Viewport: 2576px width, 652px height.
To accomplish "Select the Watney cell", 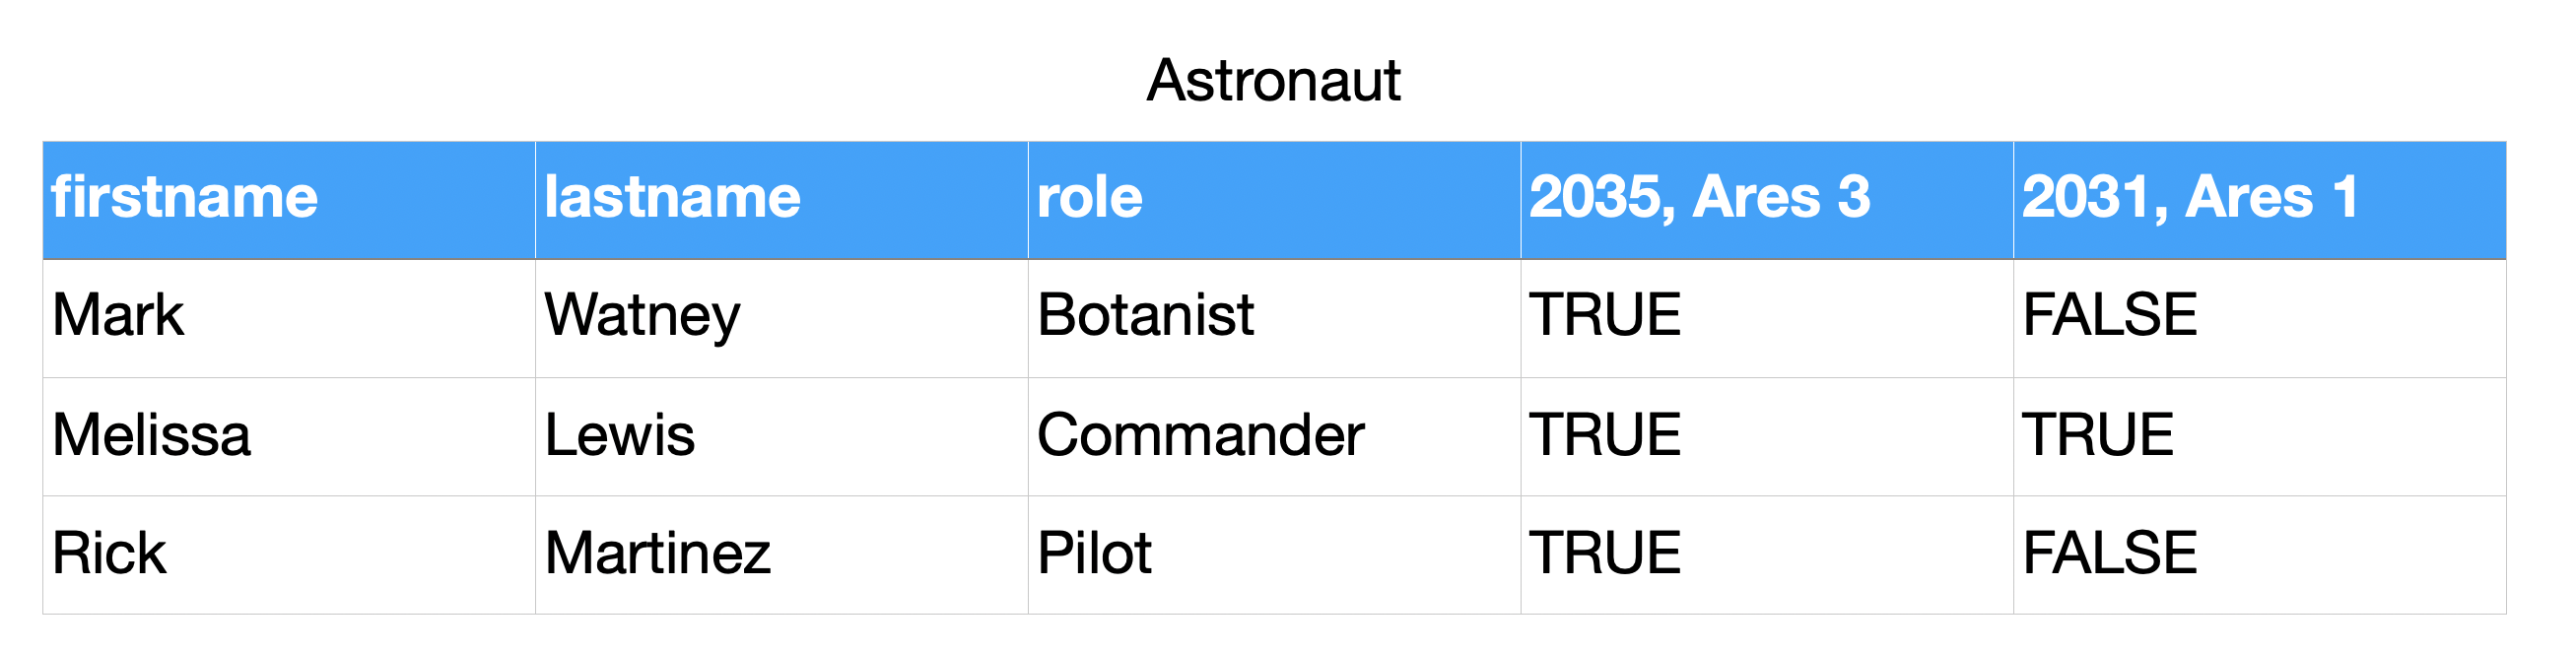I will point(780,317).
